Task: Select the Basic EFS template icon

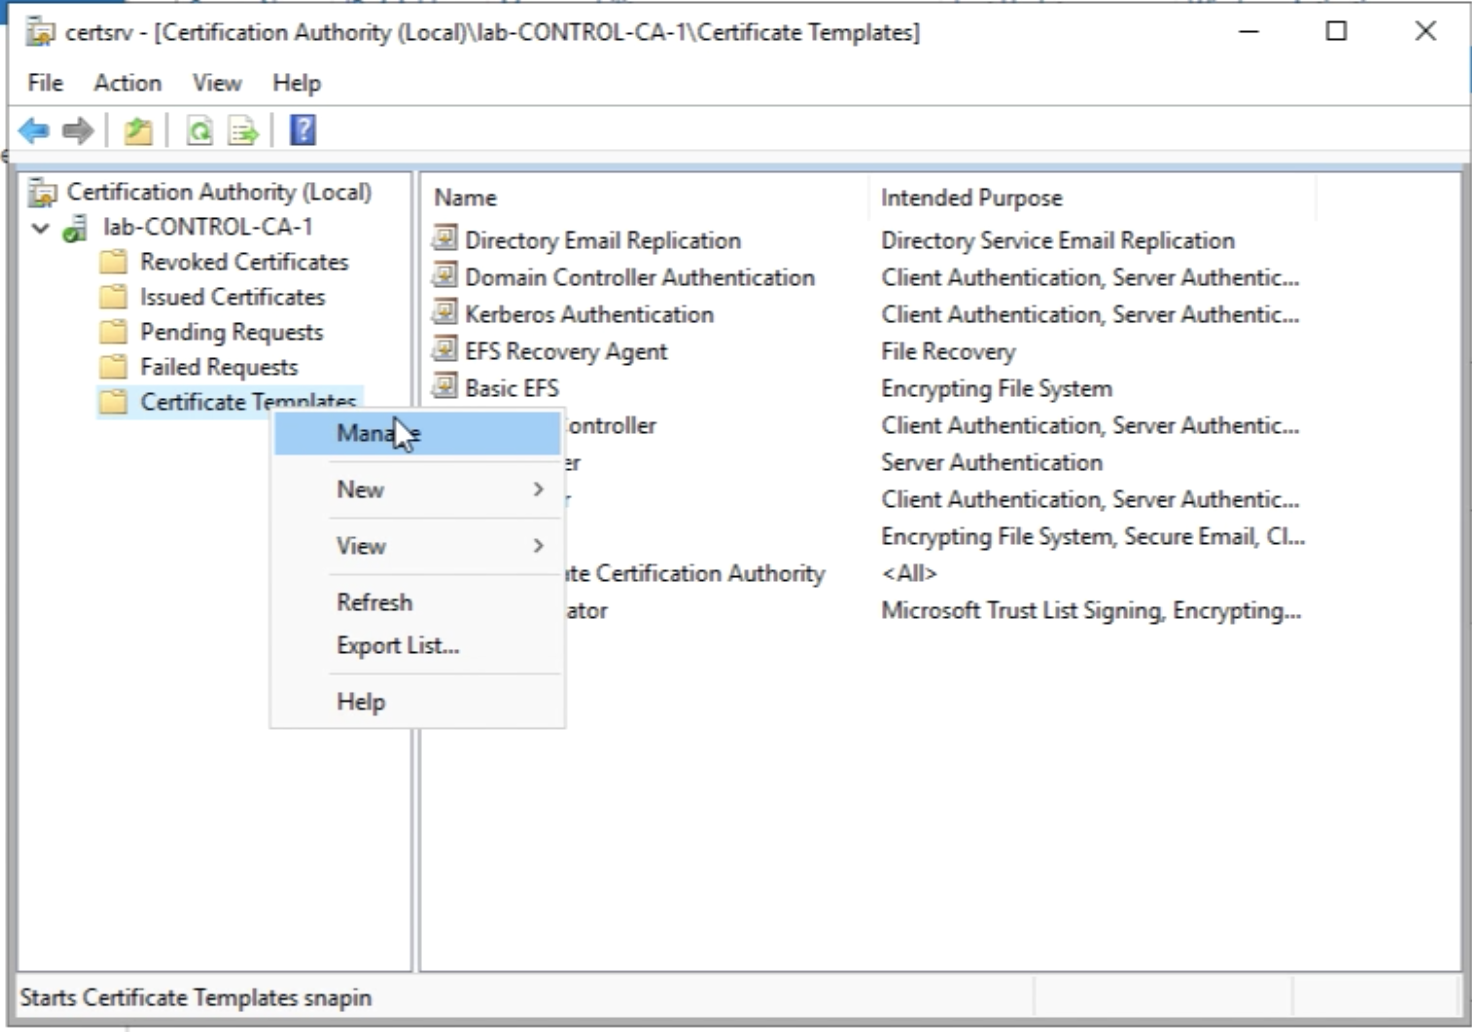Action: tap(444, 387)
